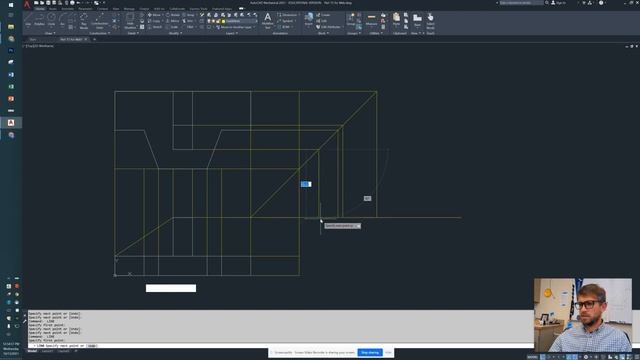Click the Edit Attributes button
This screenshot has height=360, width=640.
point(329,27)
